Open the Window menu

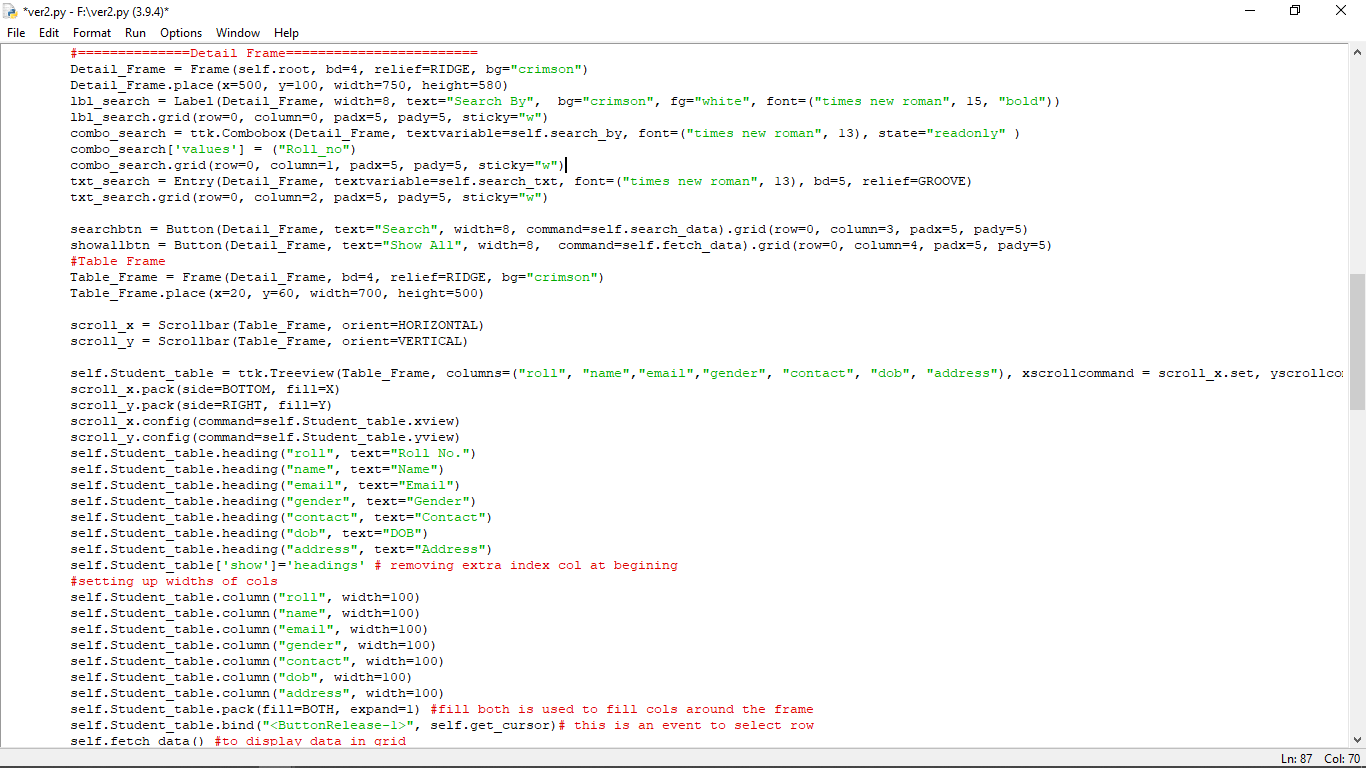coord(237,32)
